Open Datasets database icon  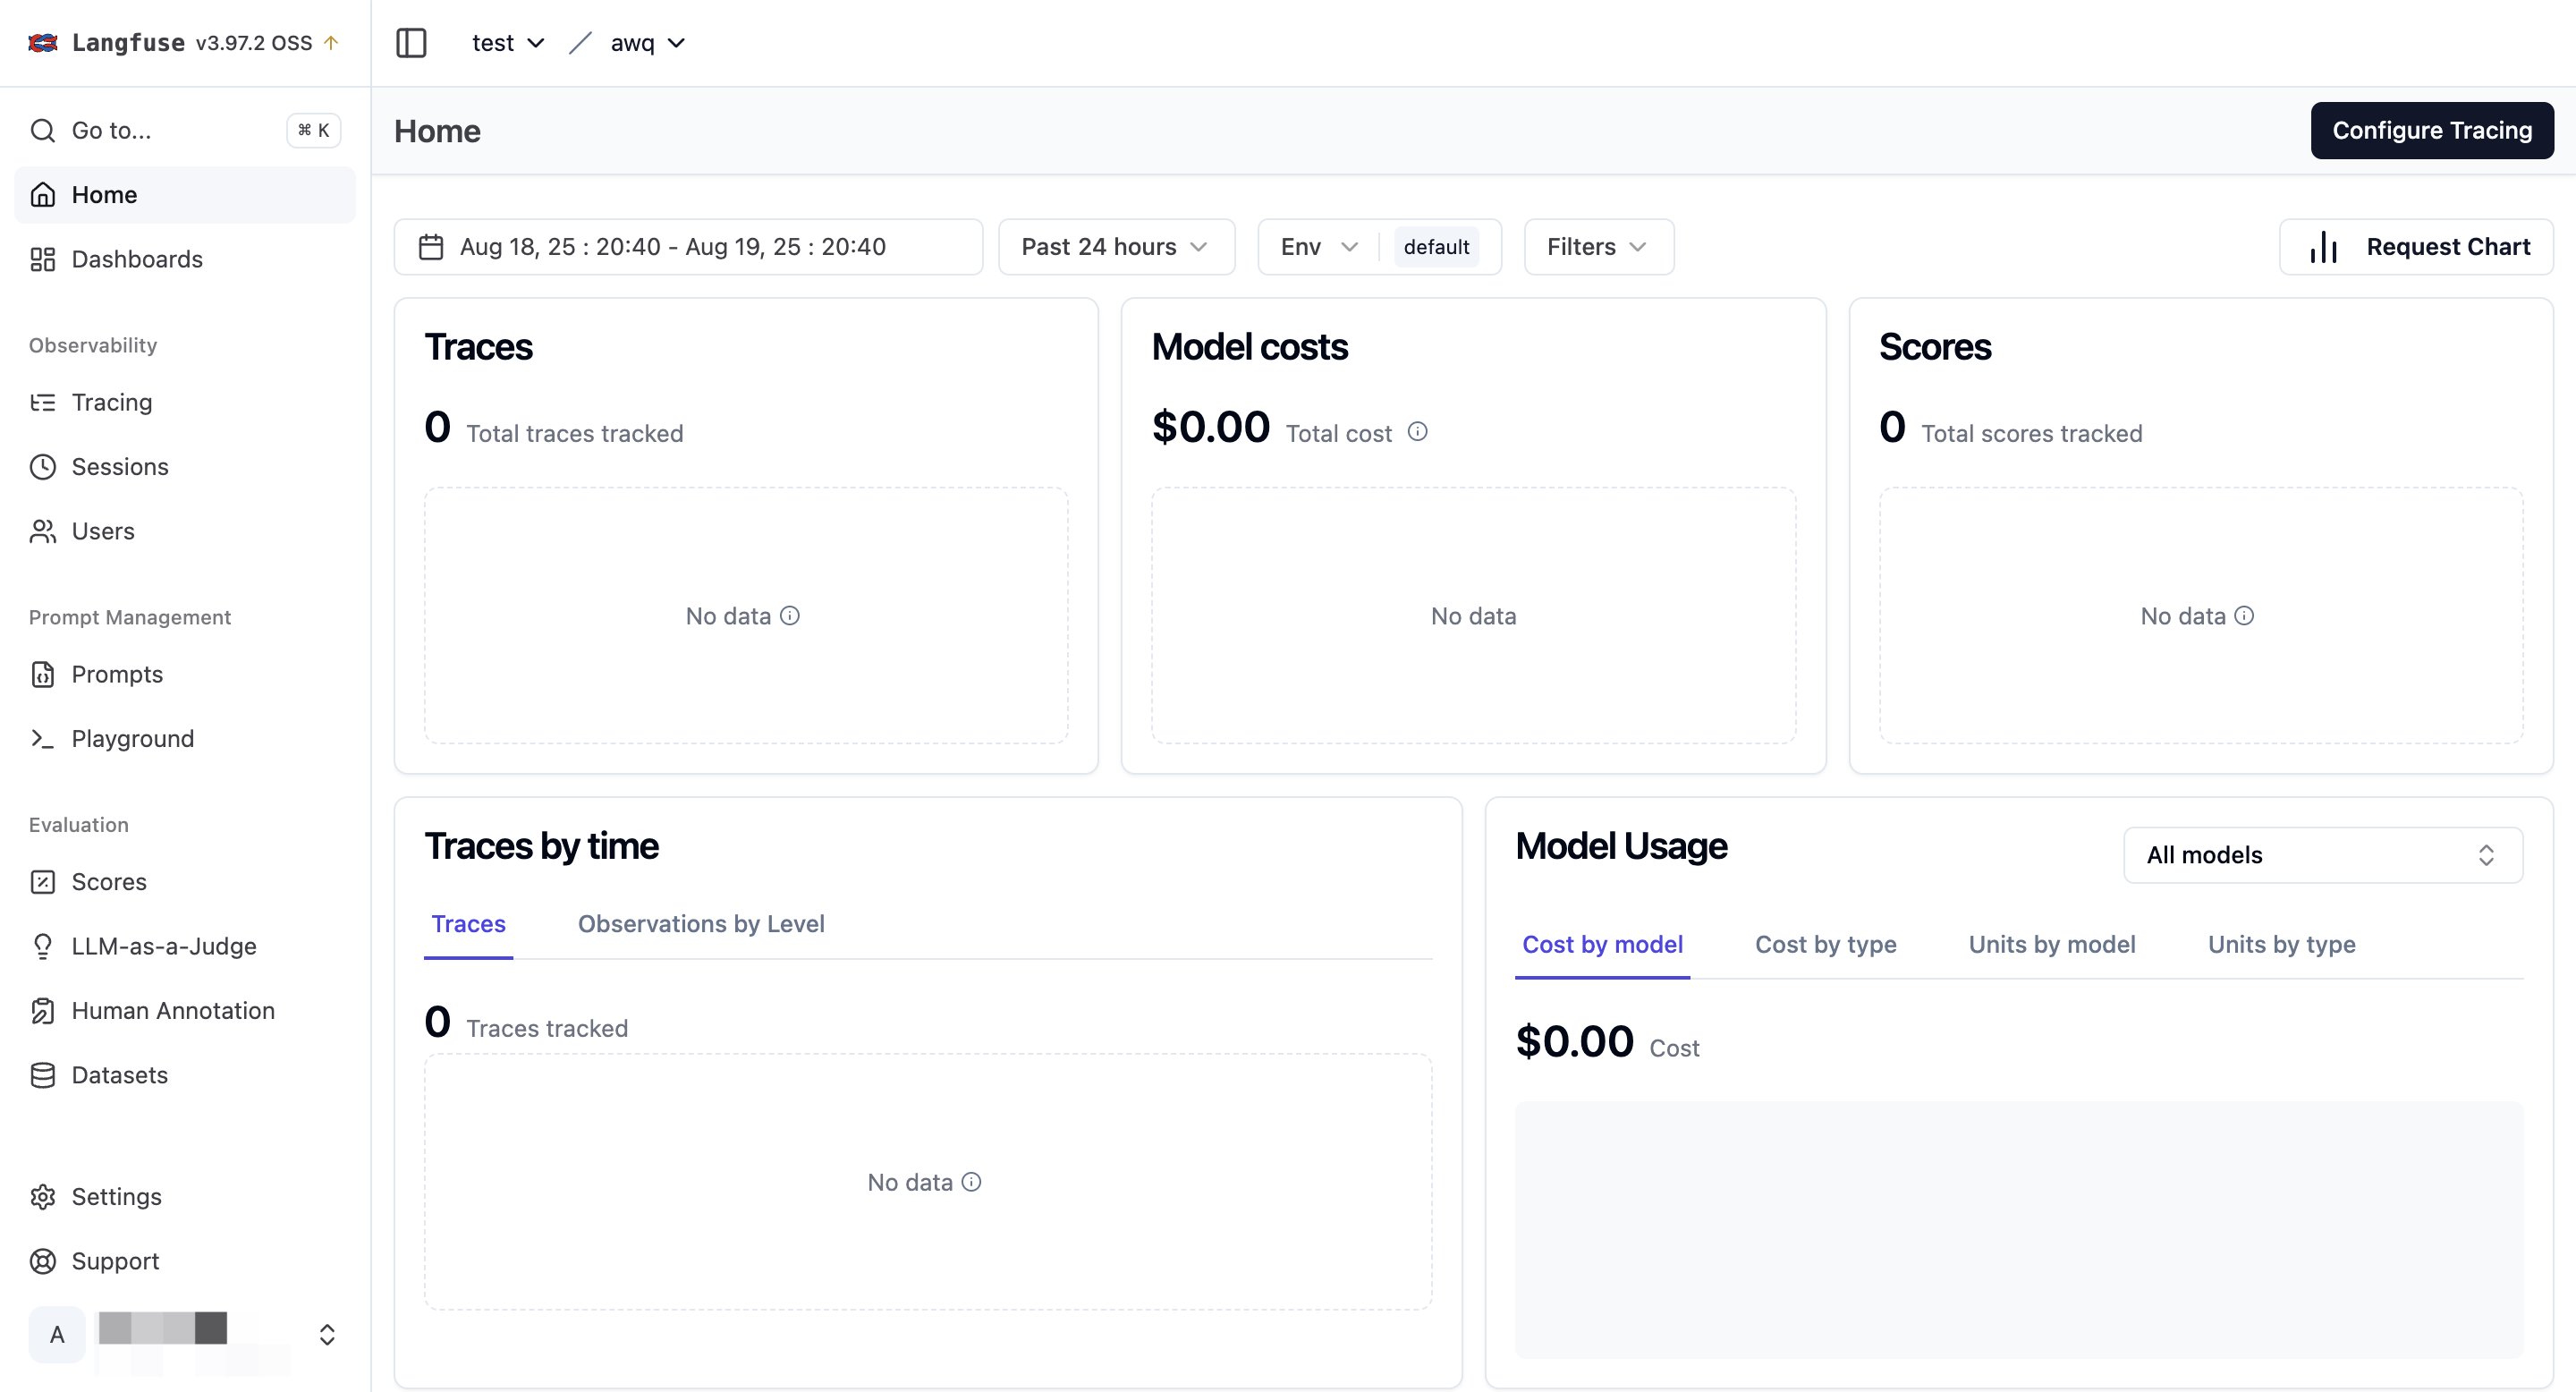[43, 1075]
